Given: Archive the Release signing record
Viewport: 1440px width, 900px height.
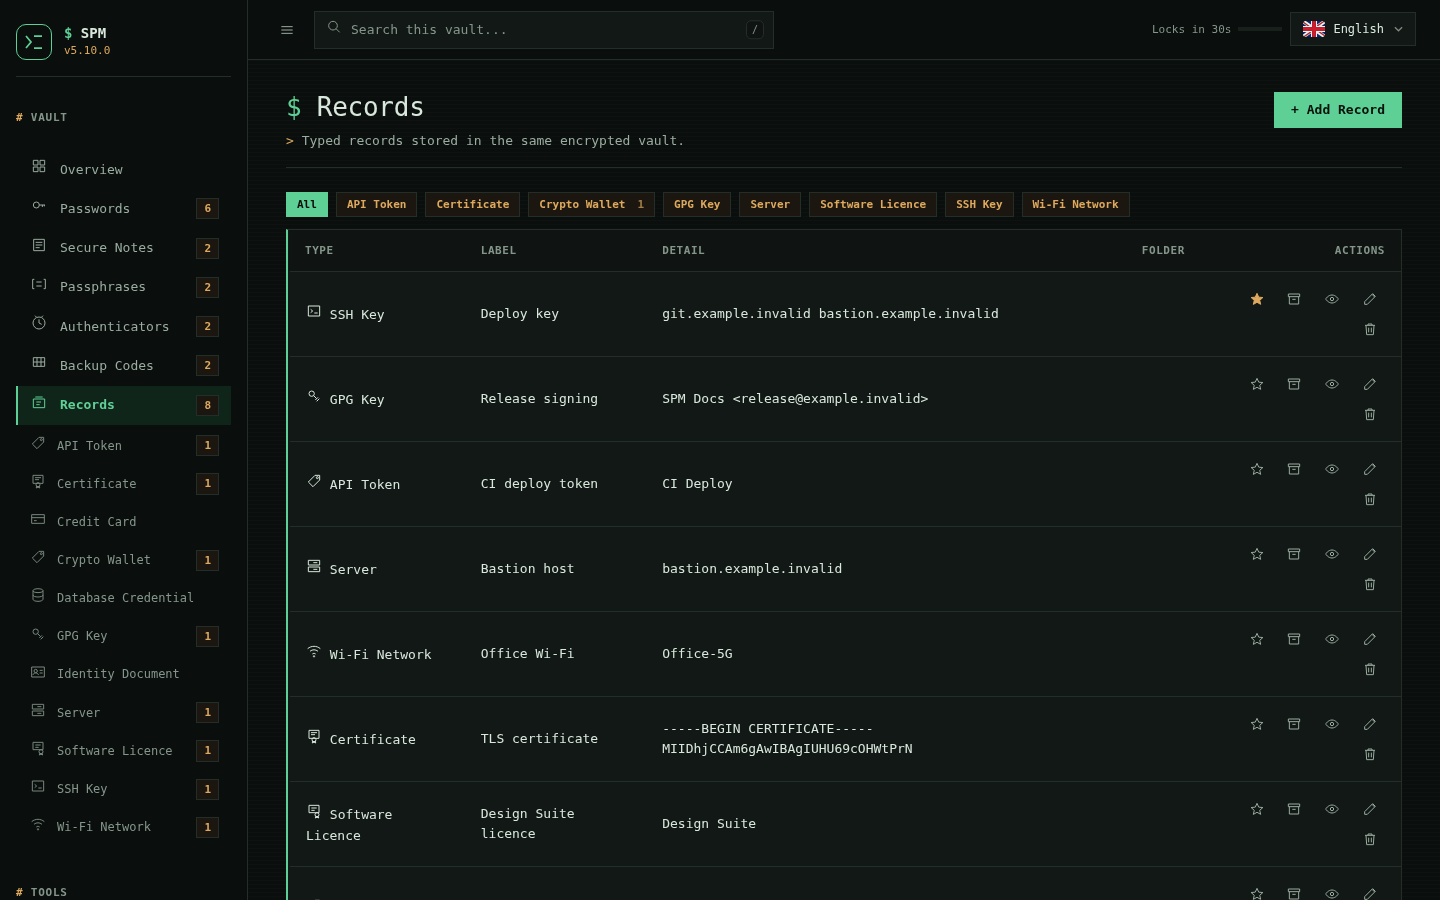Looking at the screenshot, I should [1294, 384].
